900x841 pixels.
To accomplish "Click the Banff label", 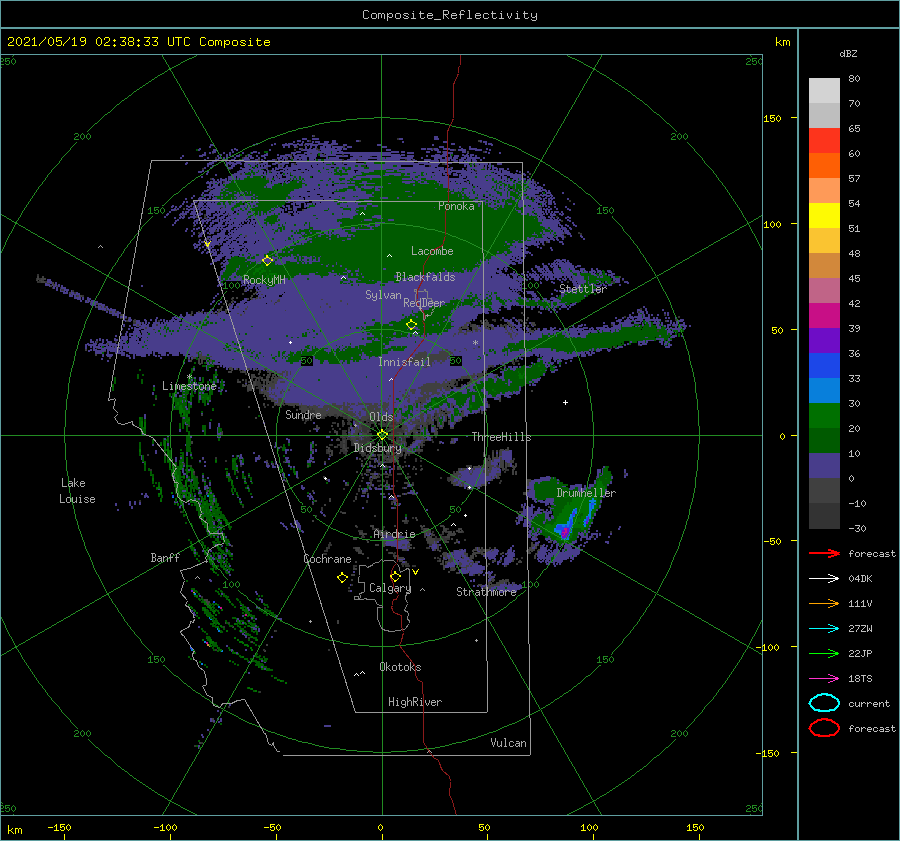I will click(165, 557).
